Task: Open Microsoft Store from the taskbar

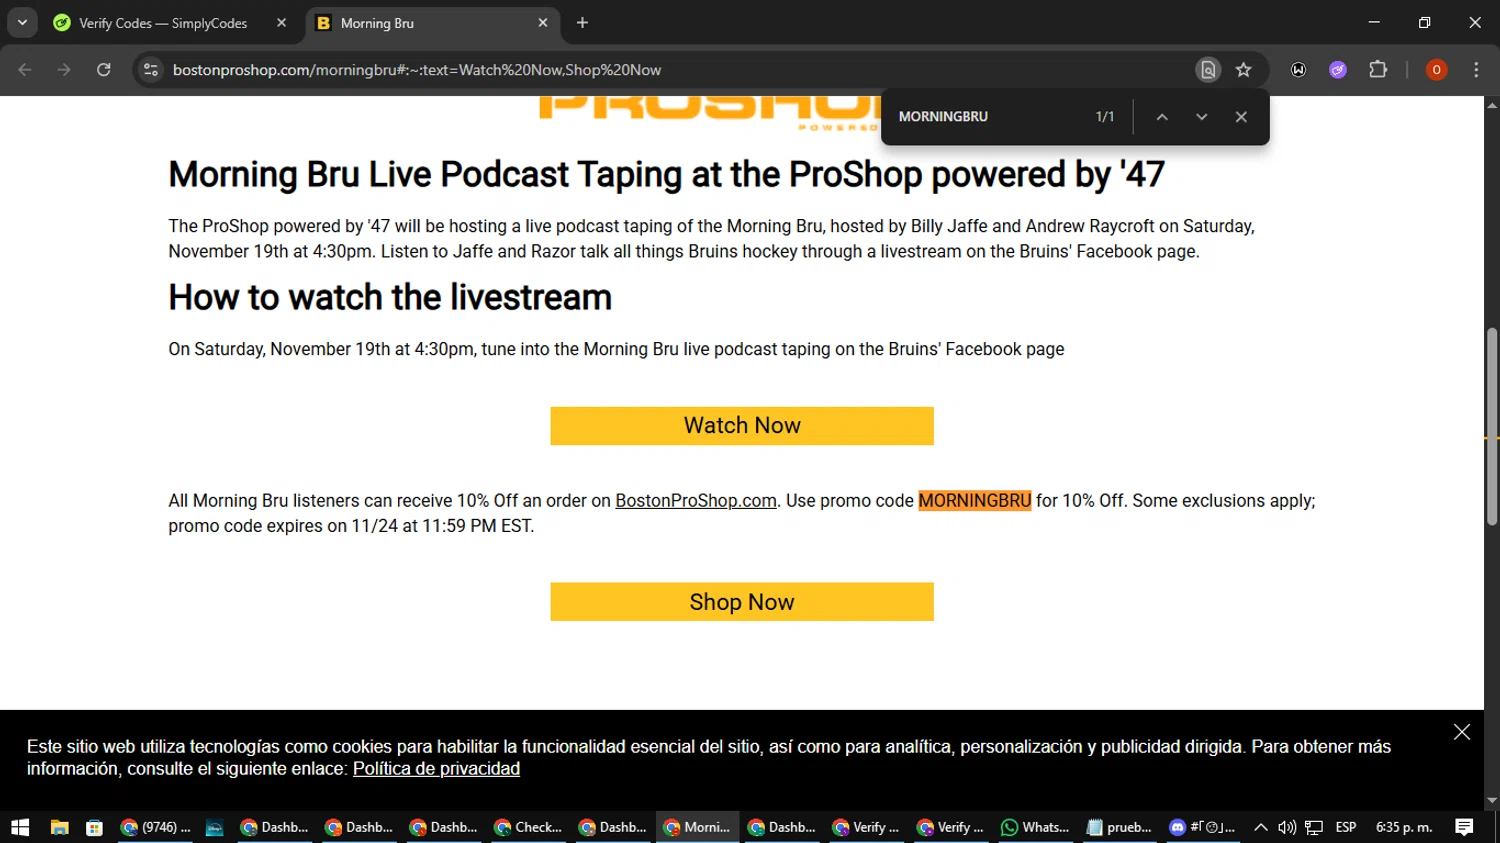Action: coord(94,827)
